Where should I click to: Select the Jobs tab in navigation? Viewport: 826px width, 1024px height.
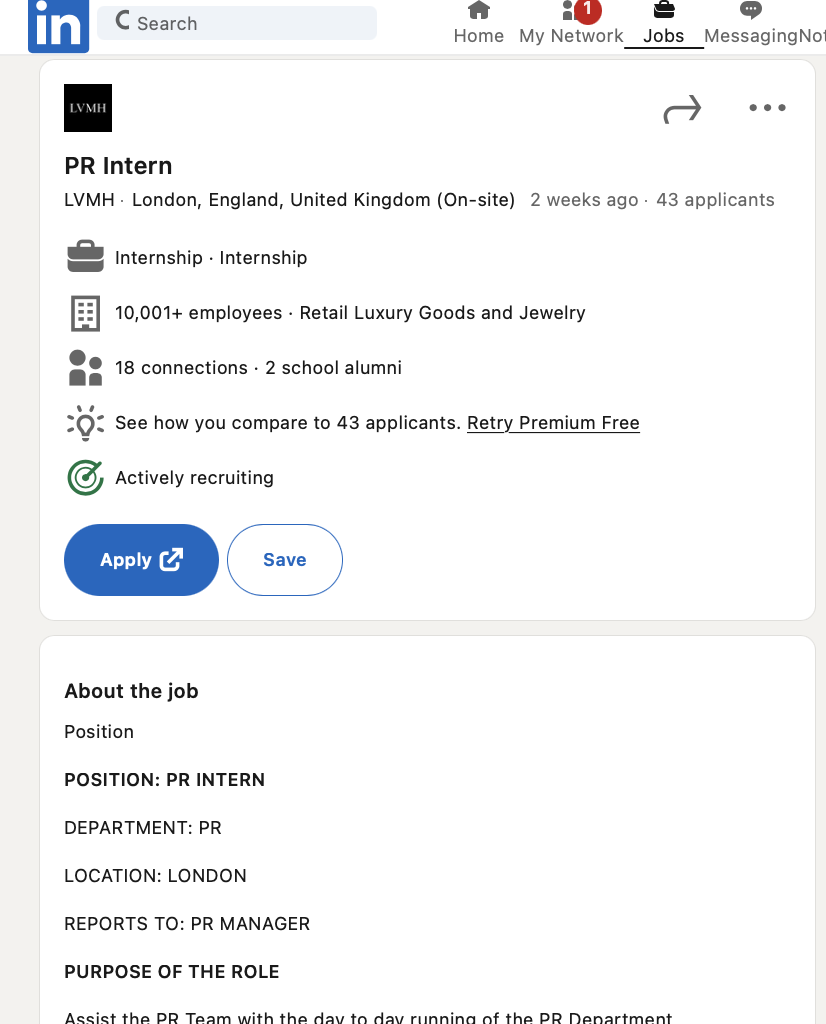pyautogui.click(x=663, y=24)
